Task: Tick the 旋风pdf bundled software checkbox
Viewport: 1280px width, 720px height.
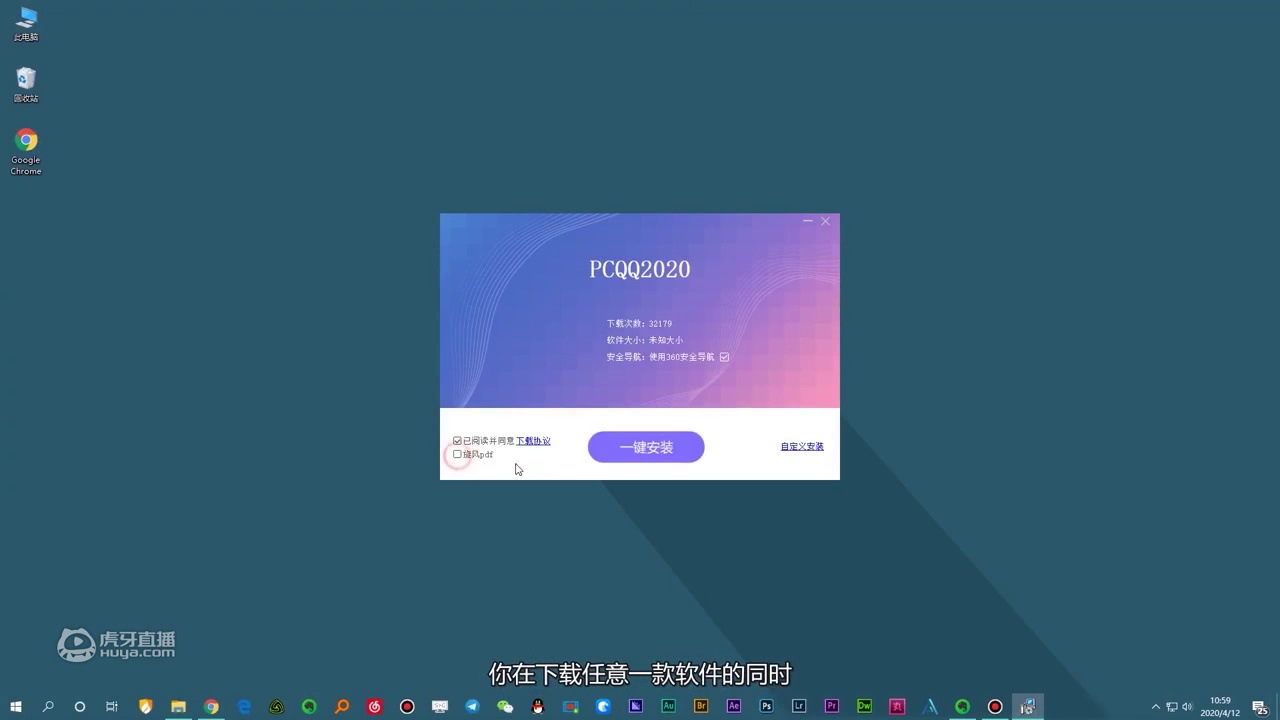Action: [x=457, y=454]
